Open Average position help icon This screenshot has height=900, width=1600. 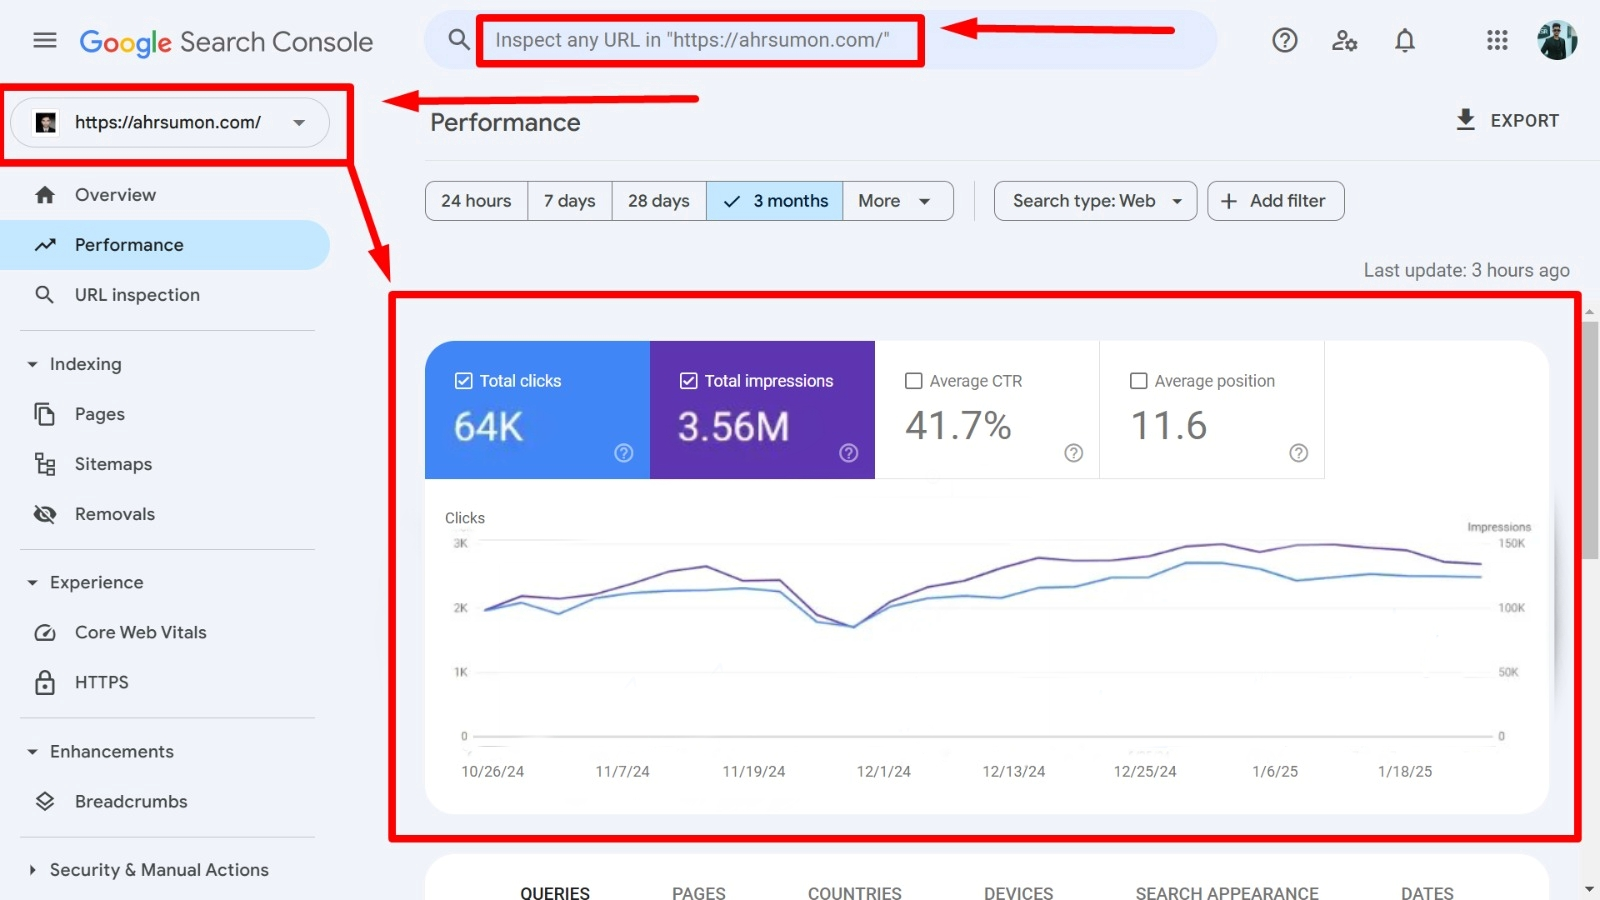pos(1299,453)
